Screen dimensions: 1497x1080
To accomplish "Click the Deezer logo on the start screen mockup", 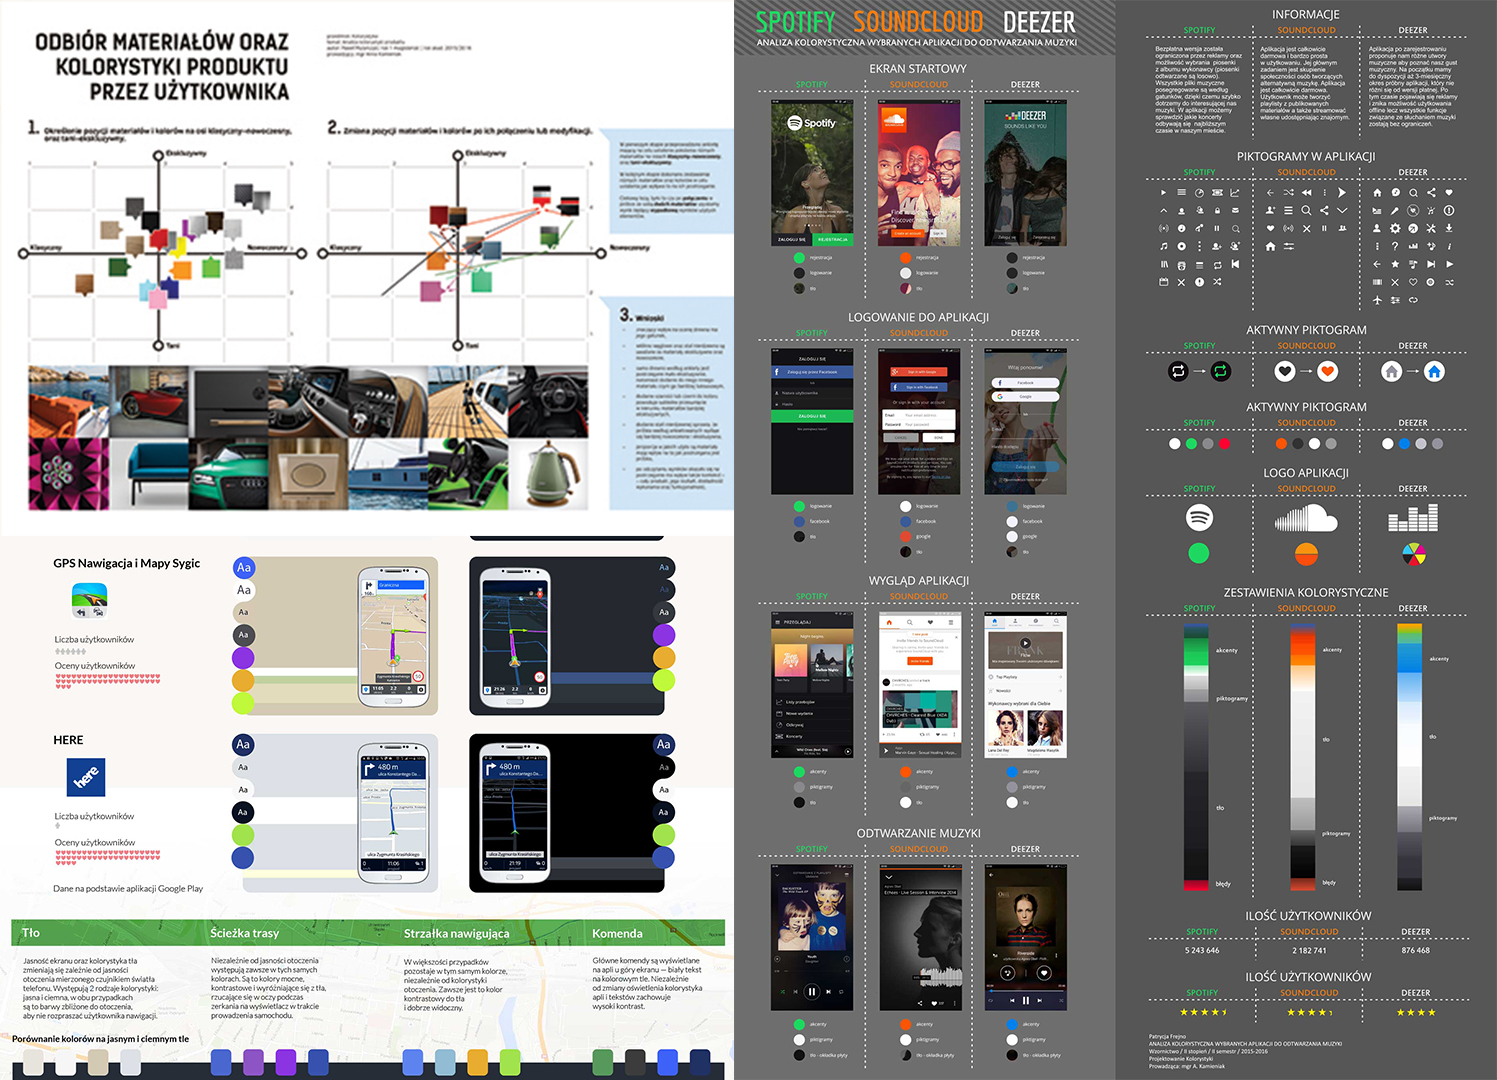I will tap(1026, 116).
